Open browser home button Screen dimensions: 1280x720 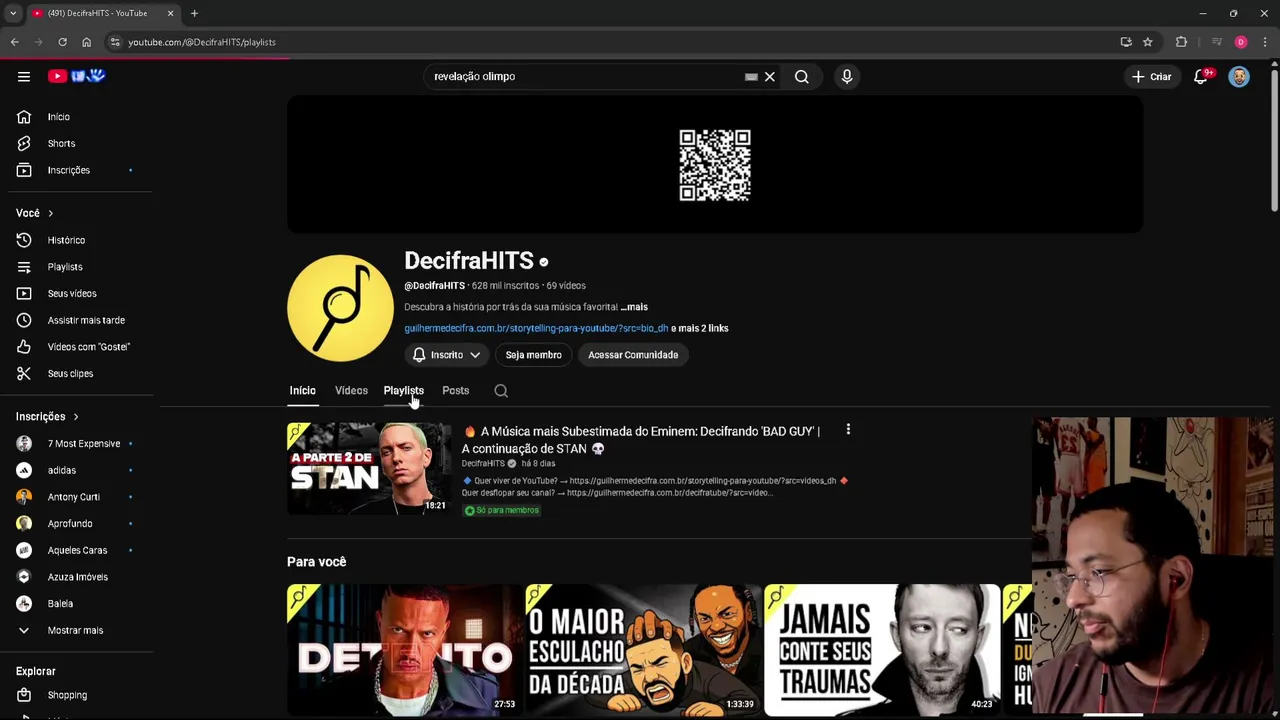[86, 42]
